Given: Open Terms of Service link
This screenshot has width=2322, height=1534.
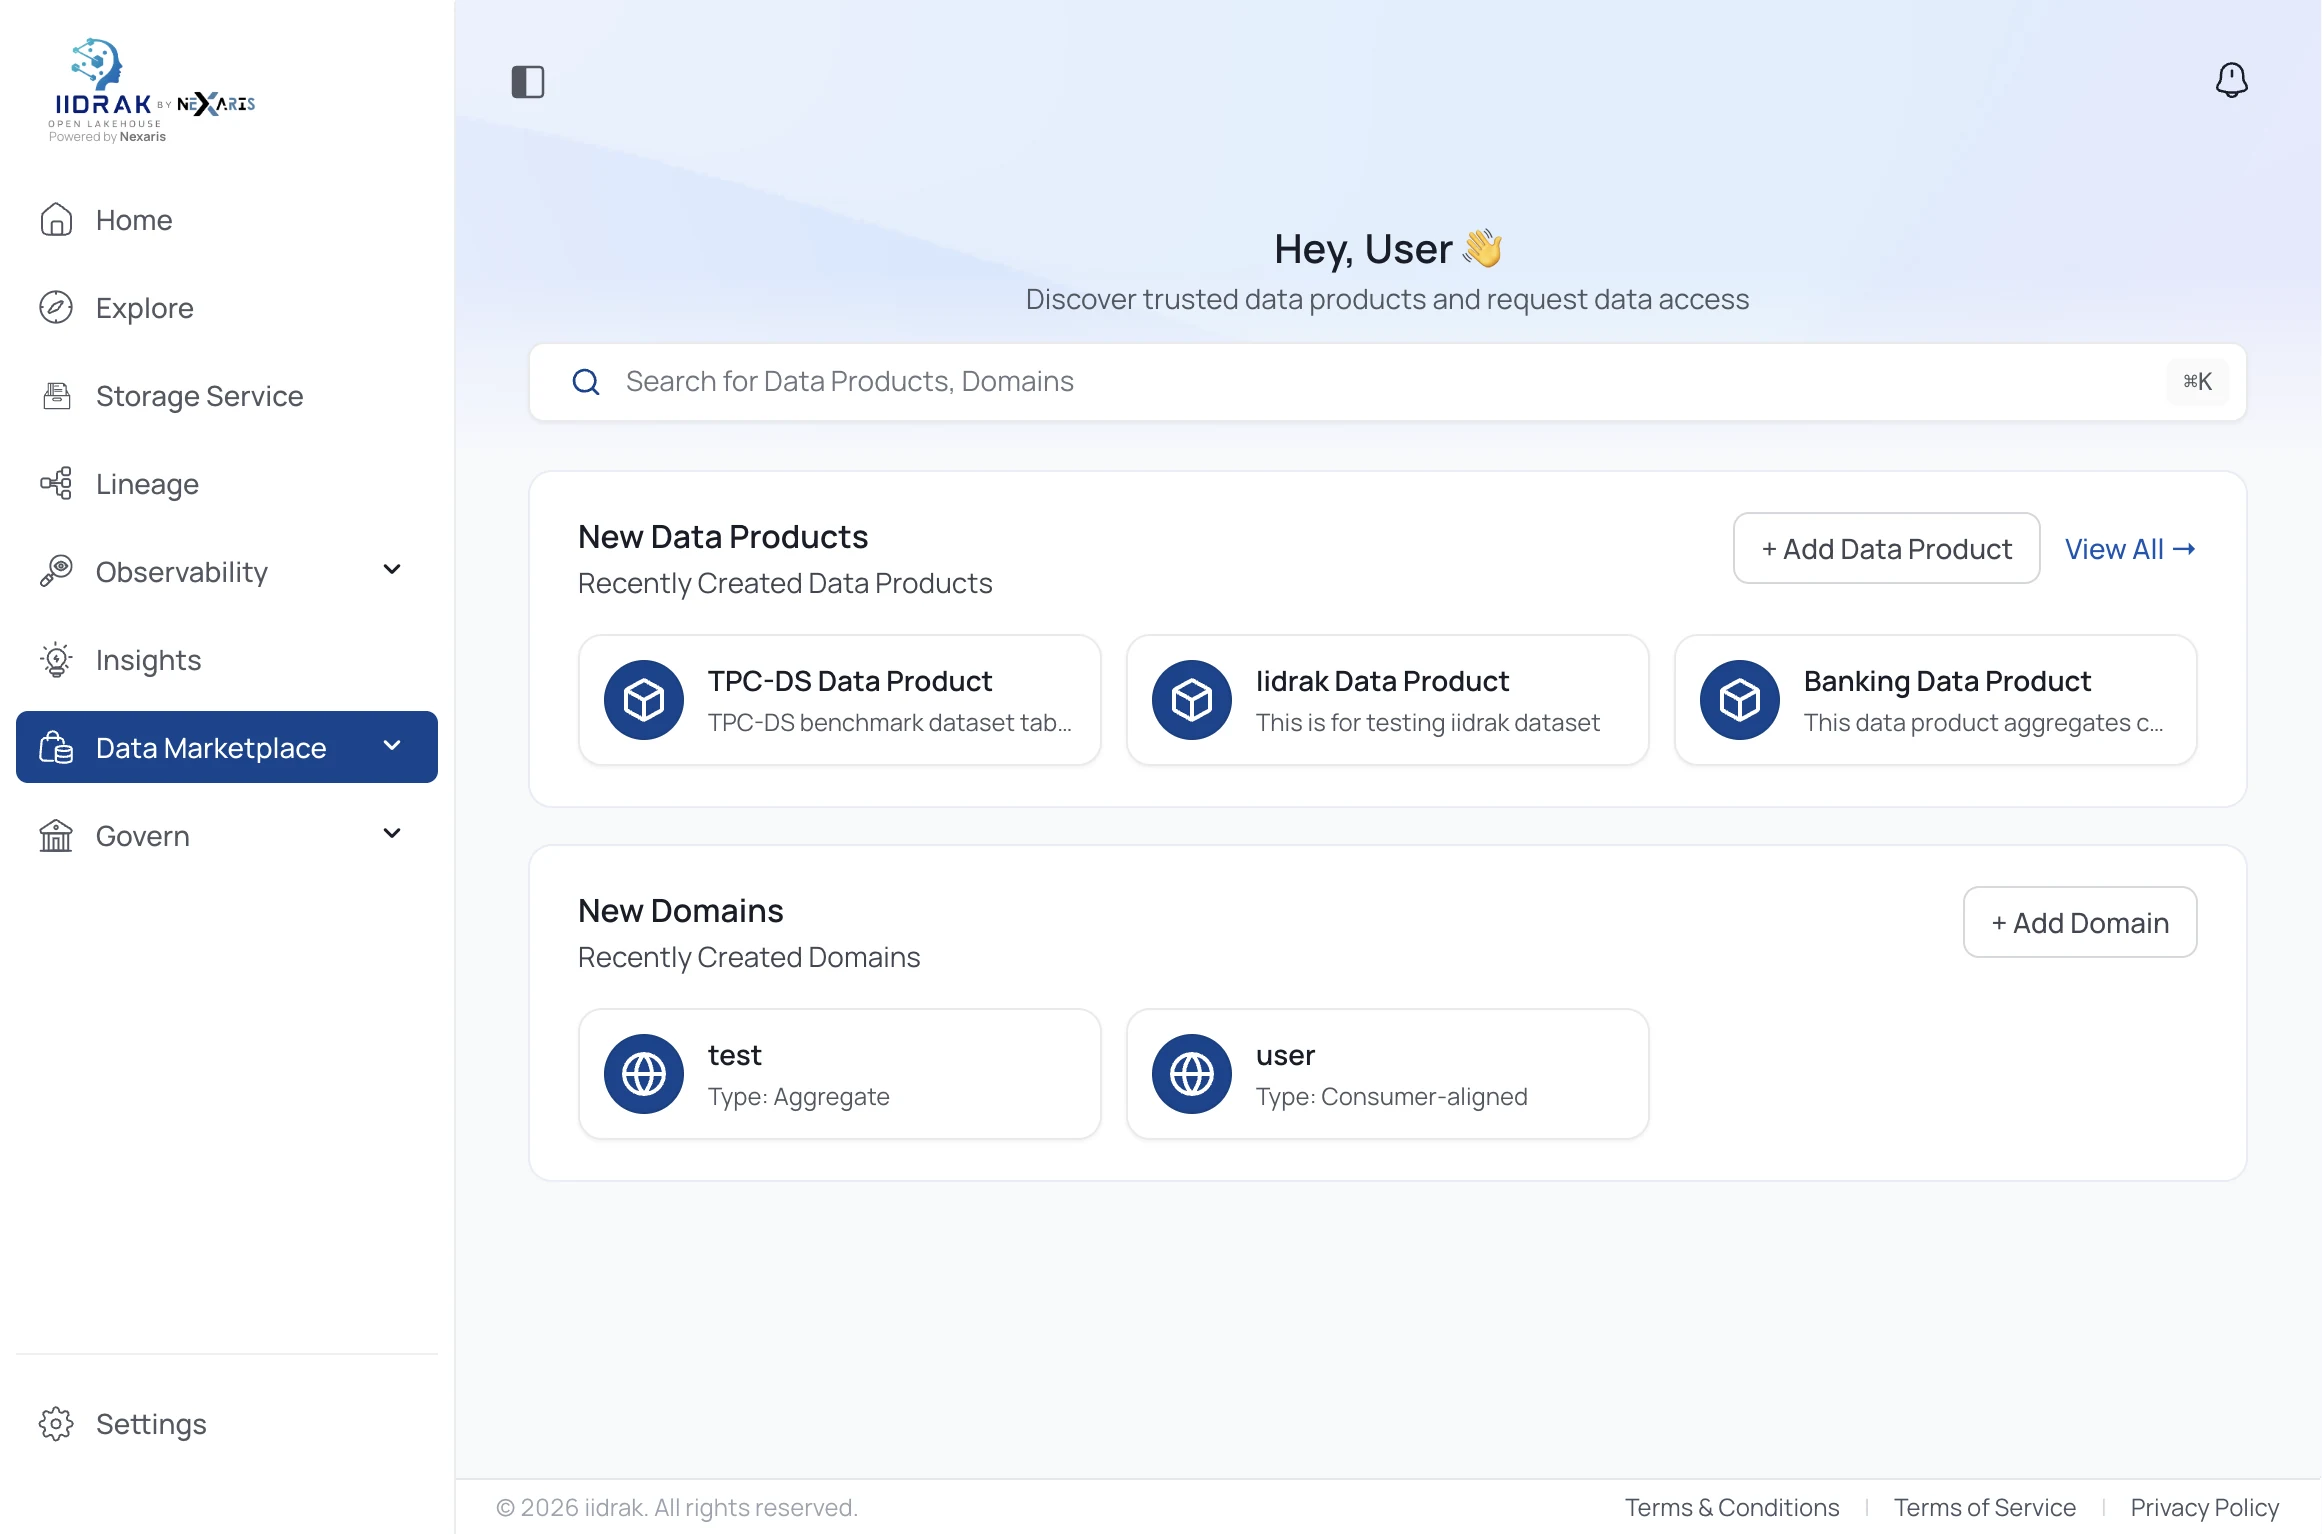Looking at the screenshot, I should pyautogui.click(x=1985, y=1507).
